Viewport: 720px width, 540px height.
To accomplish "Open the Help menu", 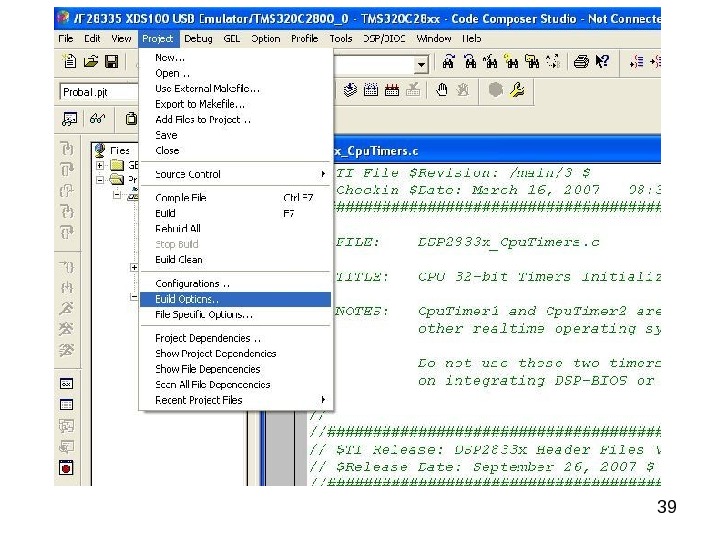I will pyautogui.click(x=472, y=39).
